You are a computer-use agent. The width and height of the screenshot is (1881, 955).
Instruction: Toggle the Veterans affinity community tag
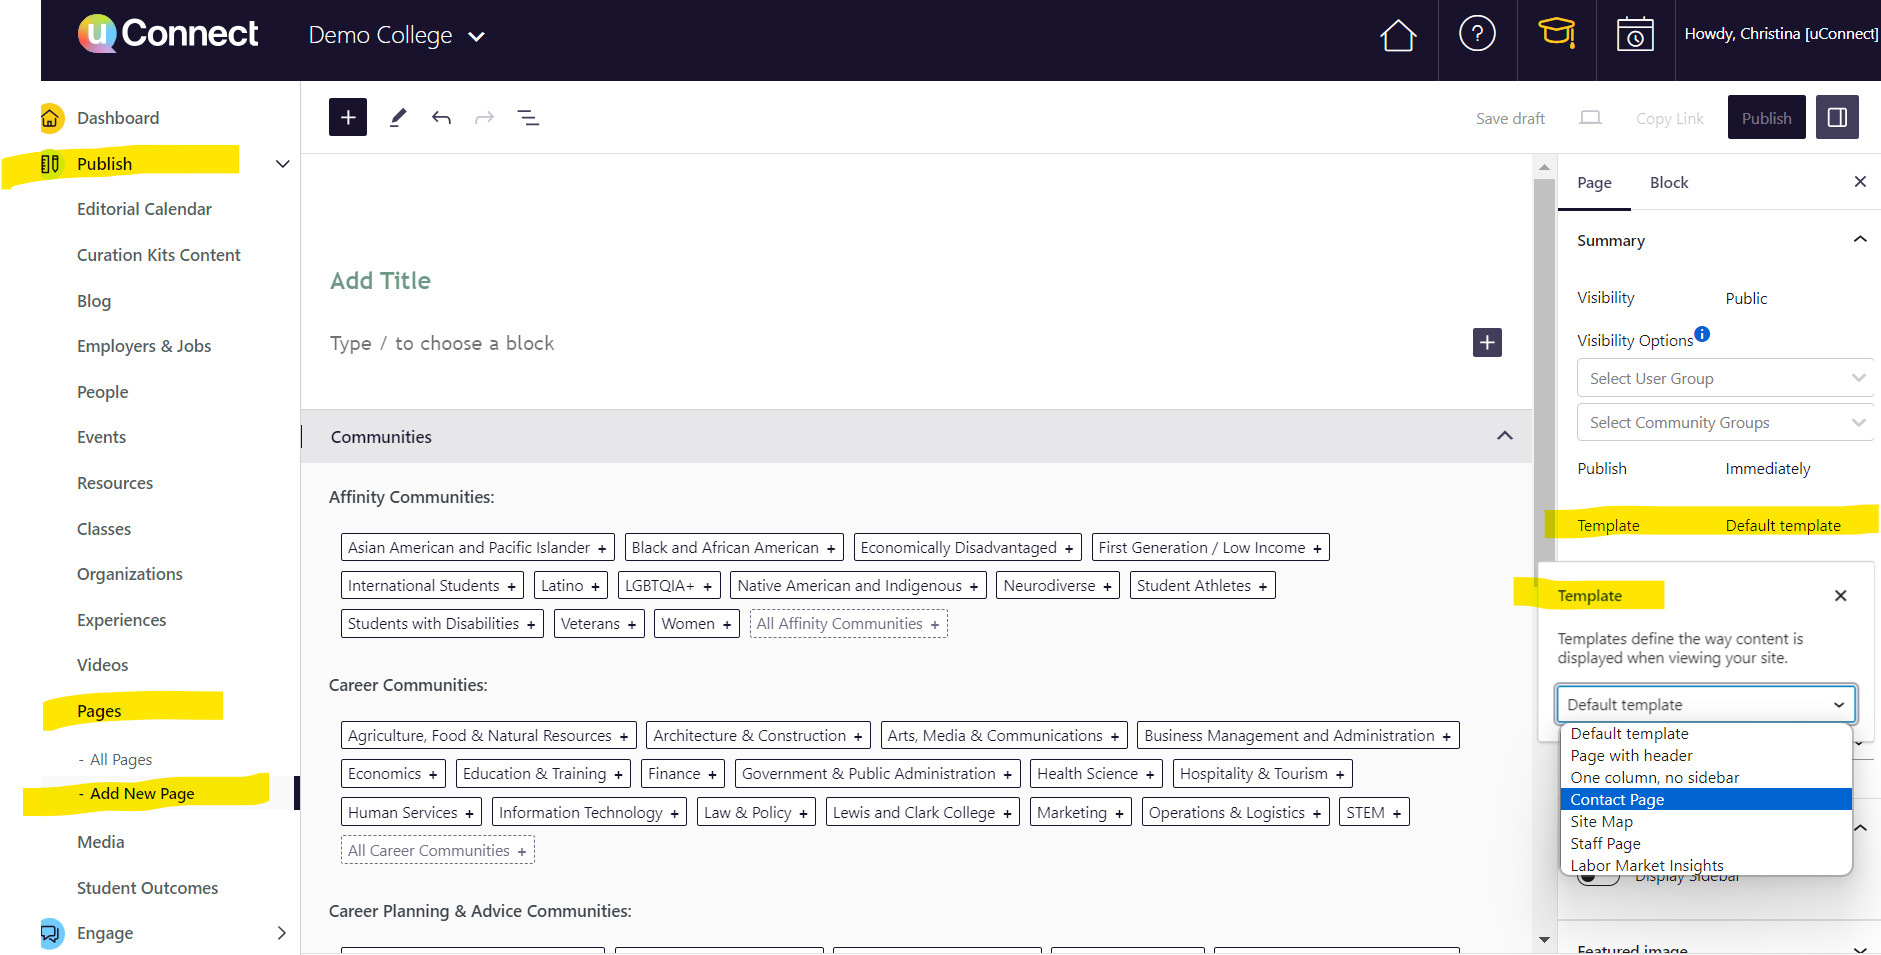coord(598,624)
